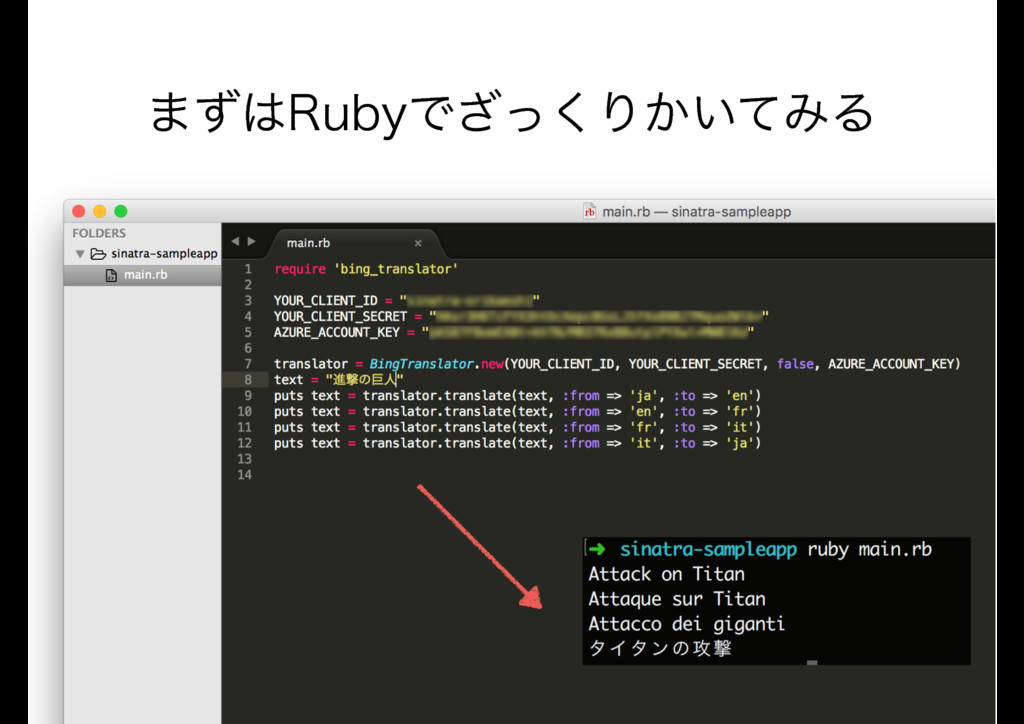The width and height of the screenshot is (1024, 724).
Task: Click the FOLDERS sidebar heading
Action: pyautogui.click(x=99, y=233)
